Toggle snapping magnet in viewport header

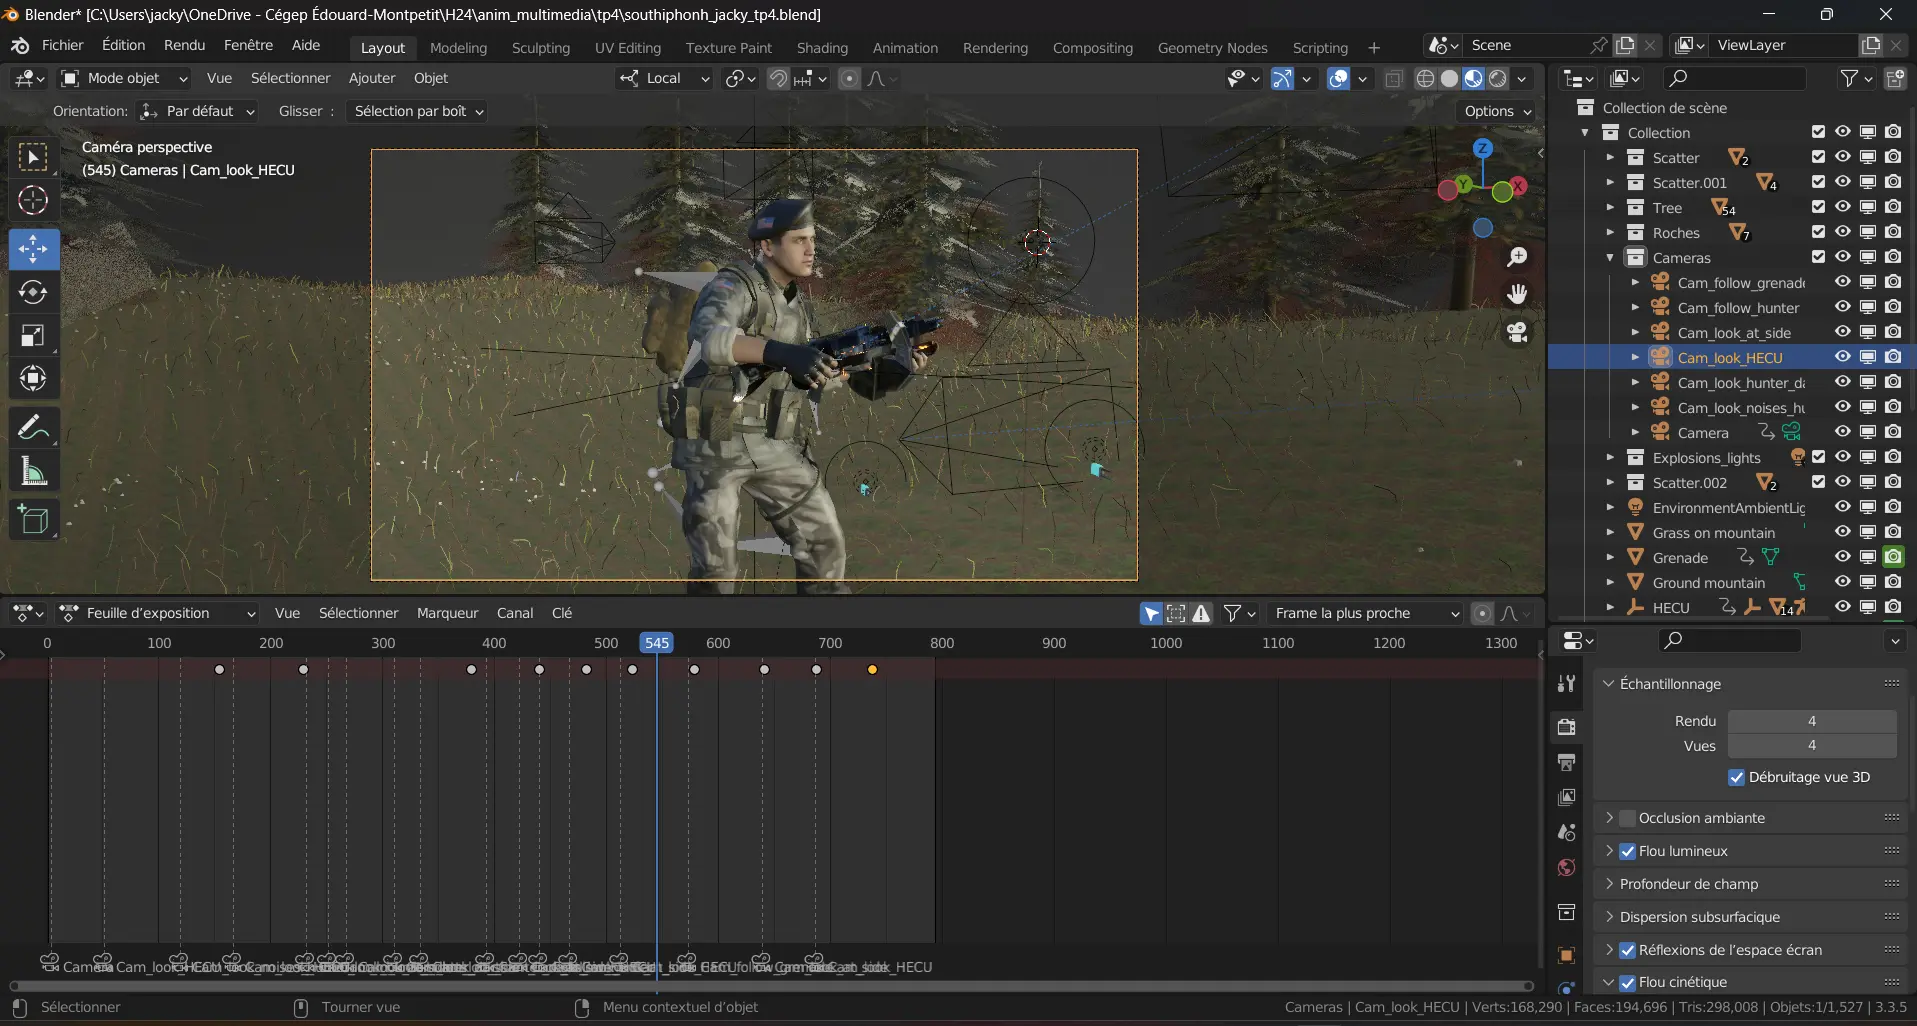(x=778, y=78)
